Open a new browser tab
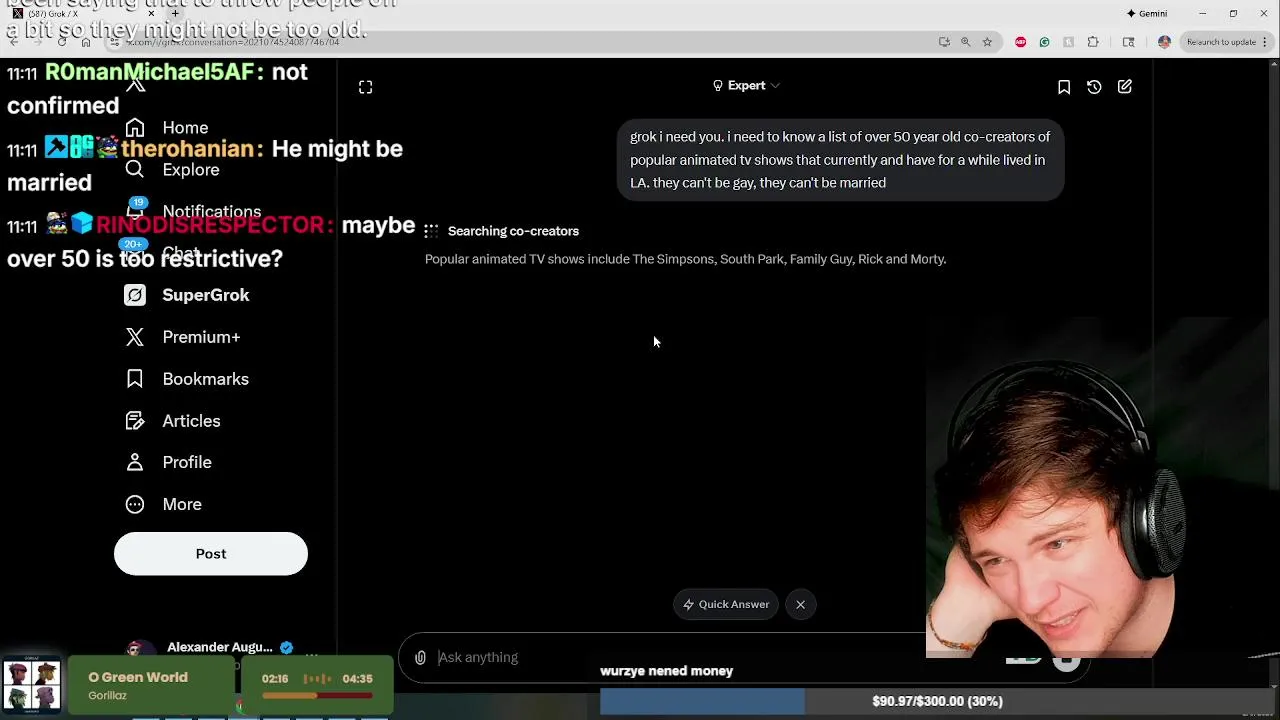The width and height of the screenshot is (1280, 720). [x=175, y=13]
